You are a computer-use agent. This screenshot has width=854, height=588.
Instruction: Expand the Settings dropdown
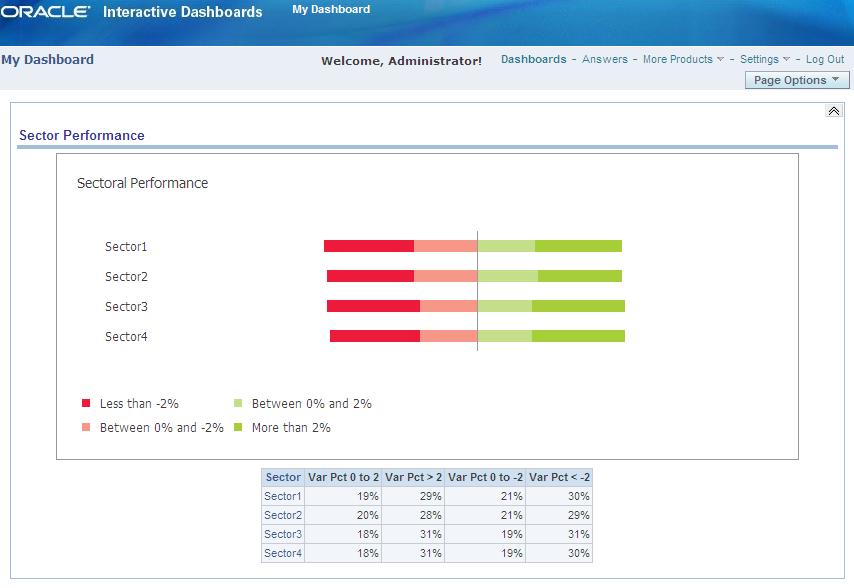pos(762,59)
